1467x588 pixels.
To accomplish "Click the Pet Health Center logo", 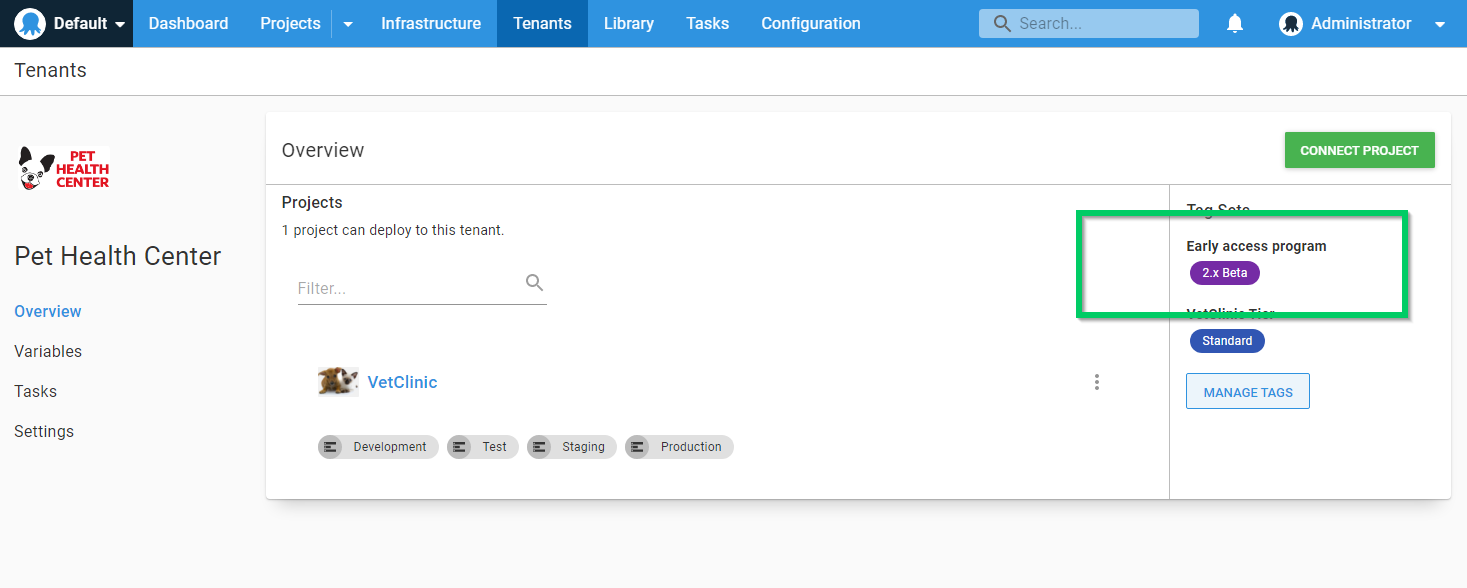I will click(64, 169).
